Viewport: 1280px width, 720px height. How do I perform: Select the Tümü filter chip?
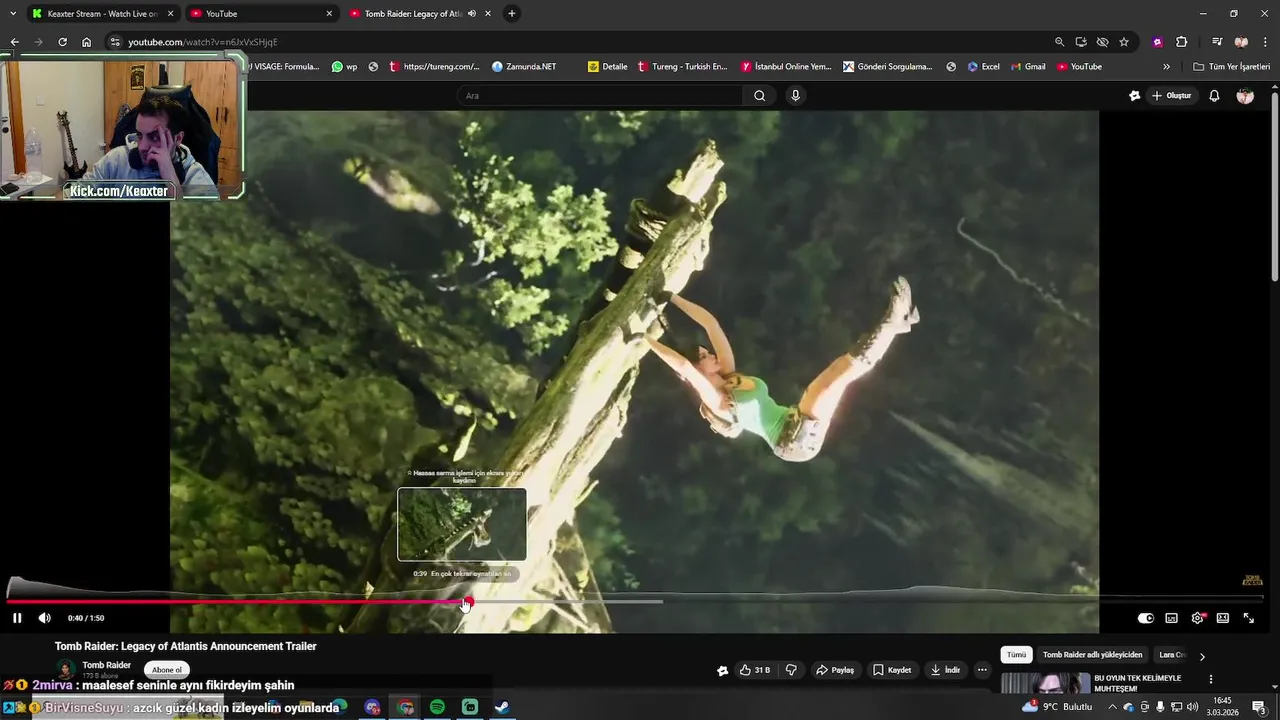tap(1016, 655)
